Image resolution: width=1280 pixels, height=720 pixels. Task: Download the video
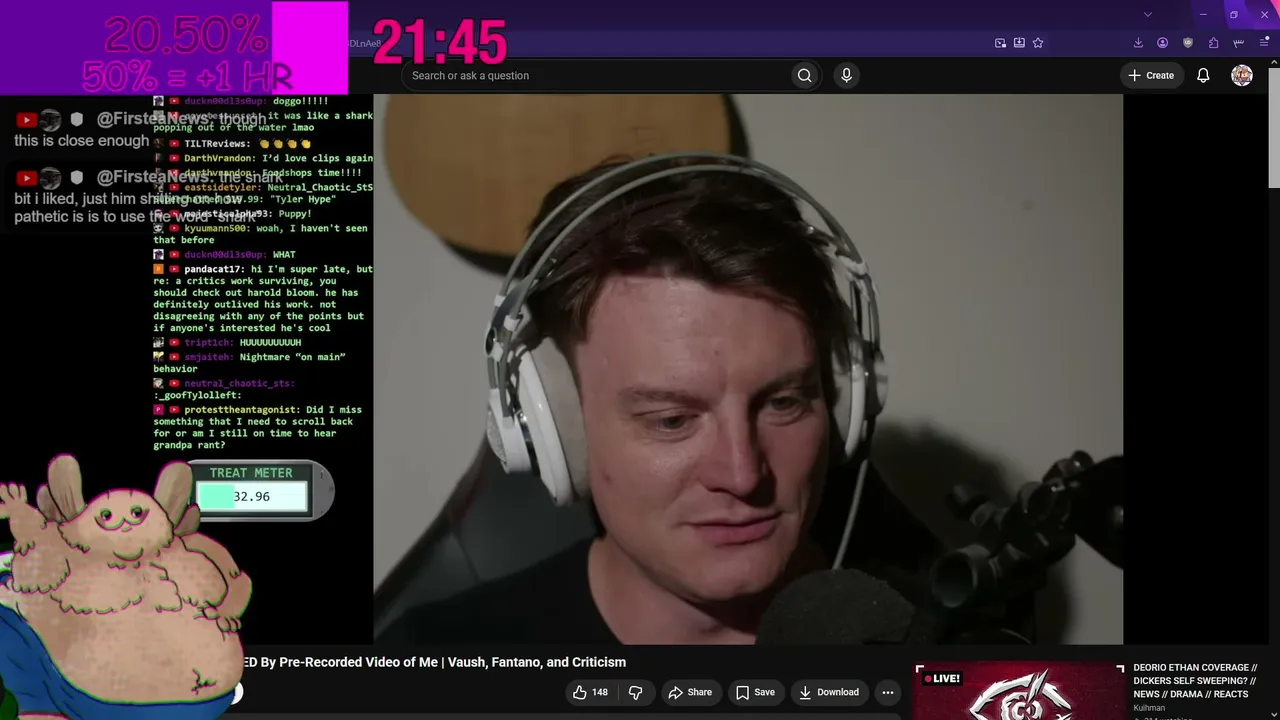(828, 692)
